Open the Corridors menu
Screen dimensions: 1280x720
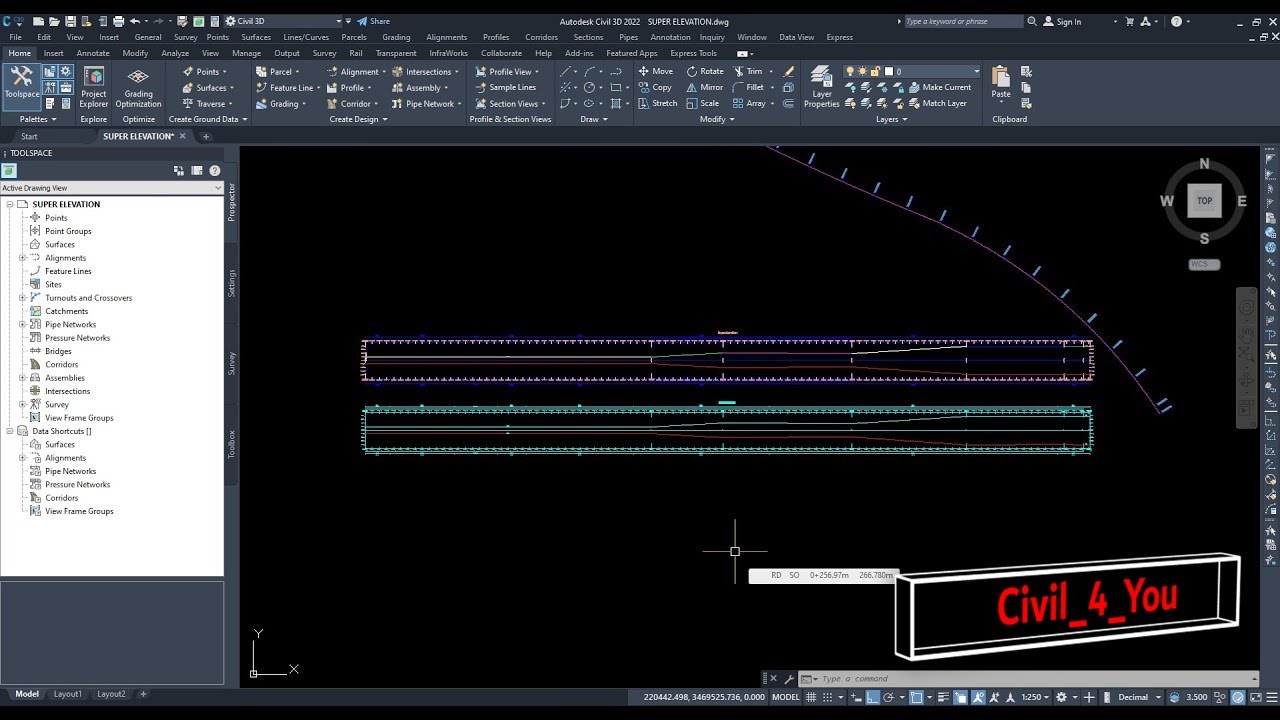tap(541, 37)
